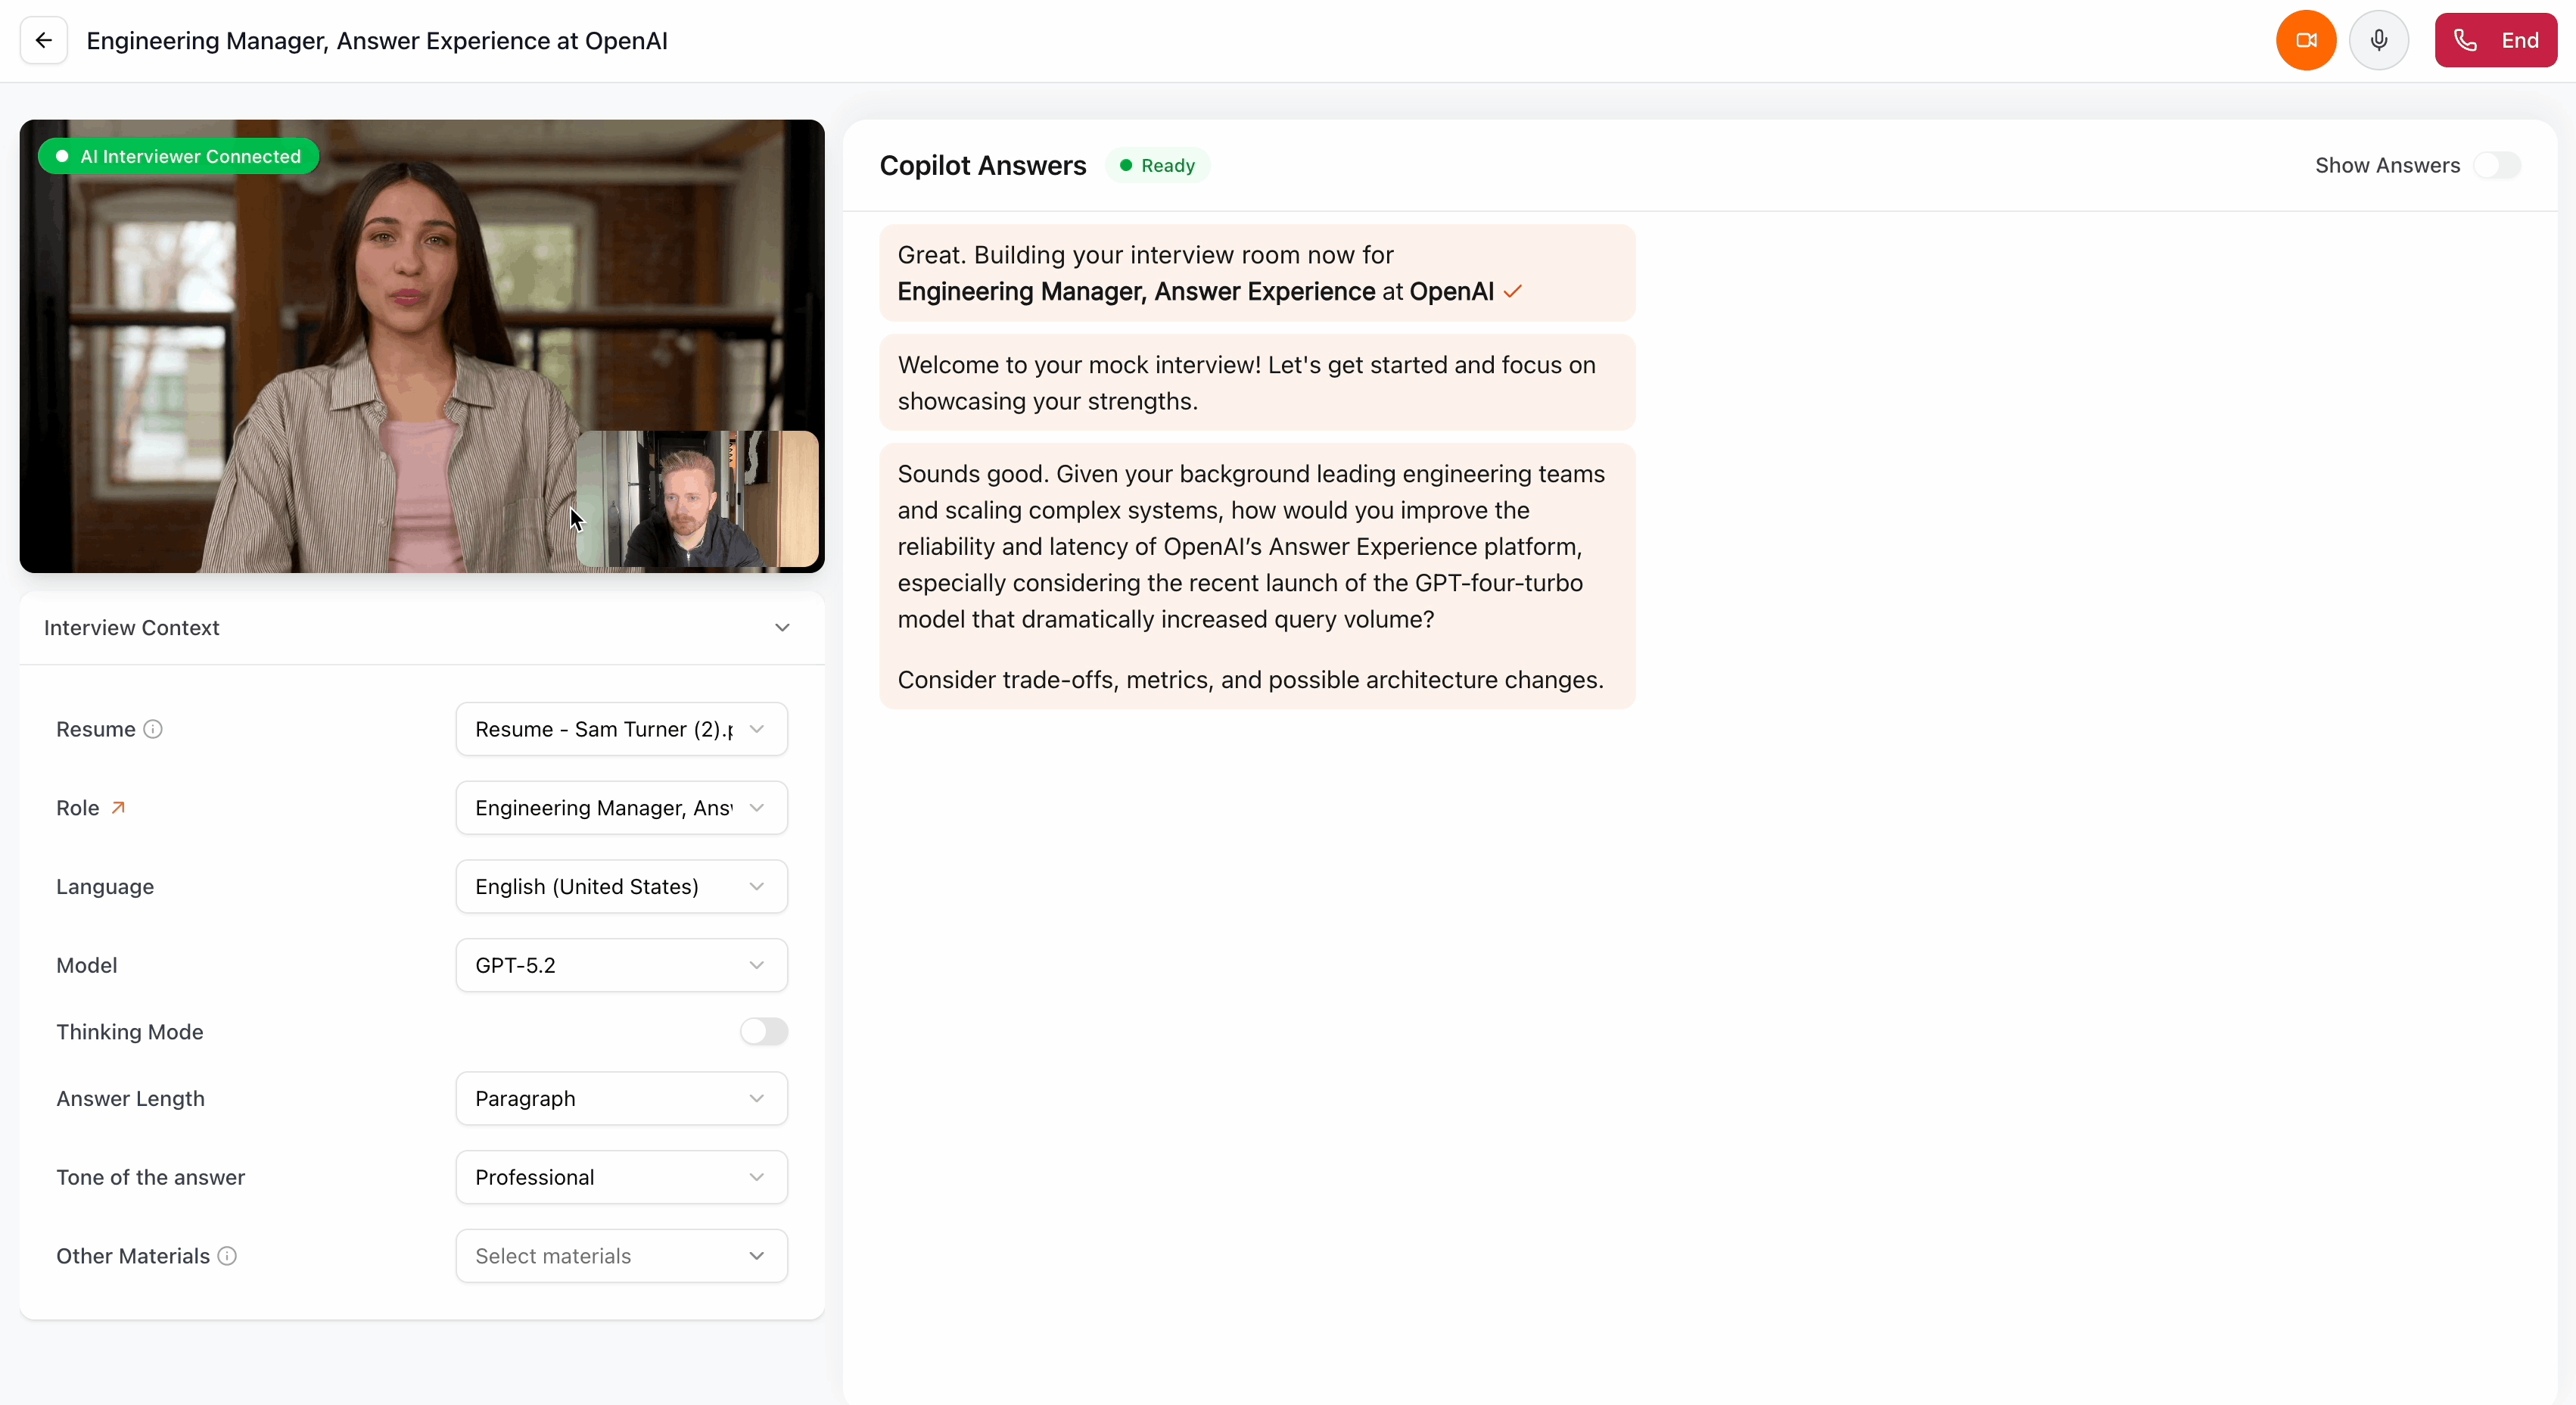Open the Tone of the answer dropdown
The width and height of the screenshot is (2576, 1405).
tap(621, 1177)
